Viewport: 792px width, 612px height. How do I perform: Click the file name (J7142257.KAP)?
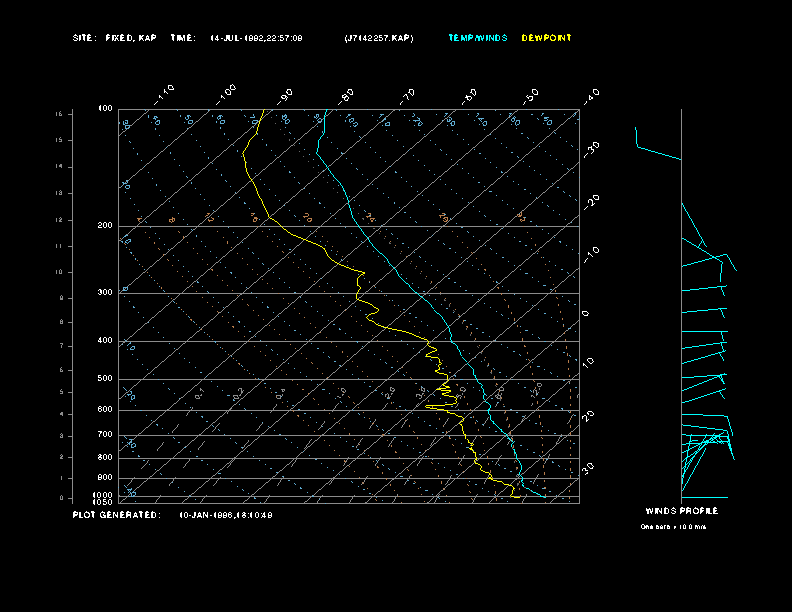click(379, 38)
